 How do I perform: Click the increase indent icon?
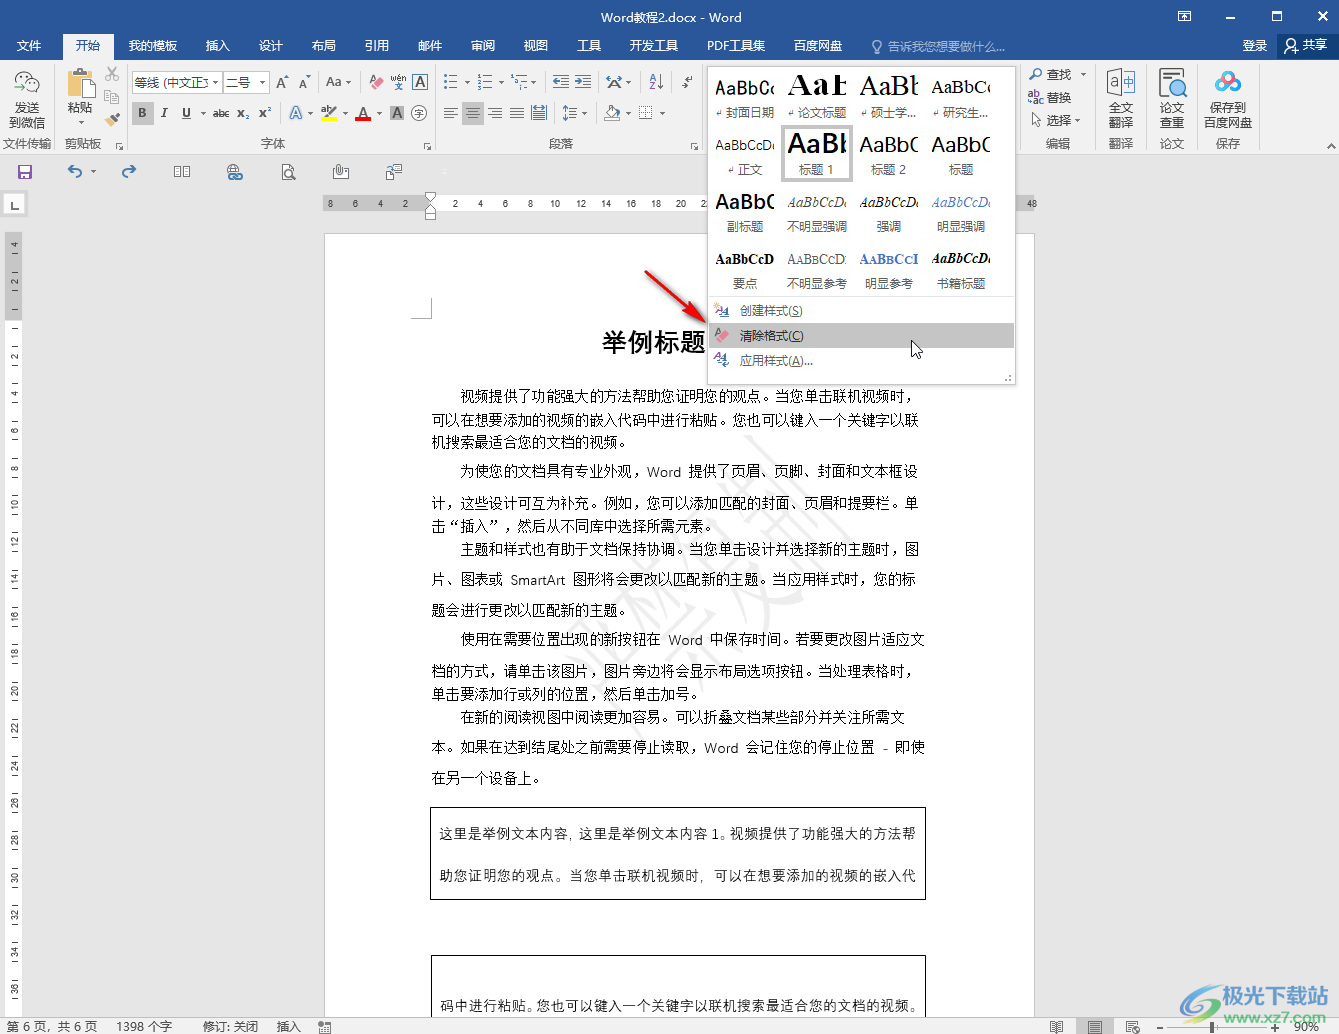[x=583, y=82]
